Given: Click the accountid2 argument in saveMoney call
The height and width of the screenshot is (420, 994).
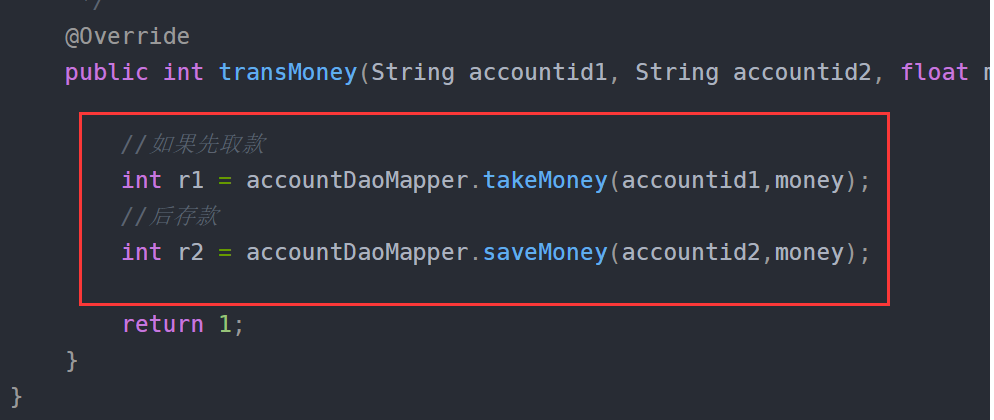Looking at the screenshot, I should 691,252.
